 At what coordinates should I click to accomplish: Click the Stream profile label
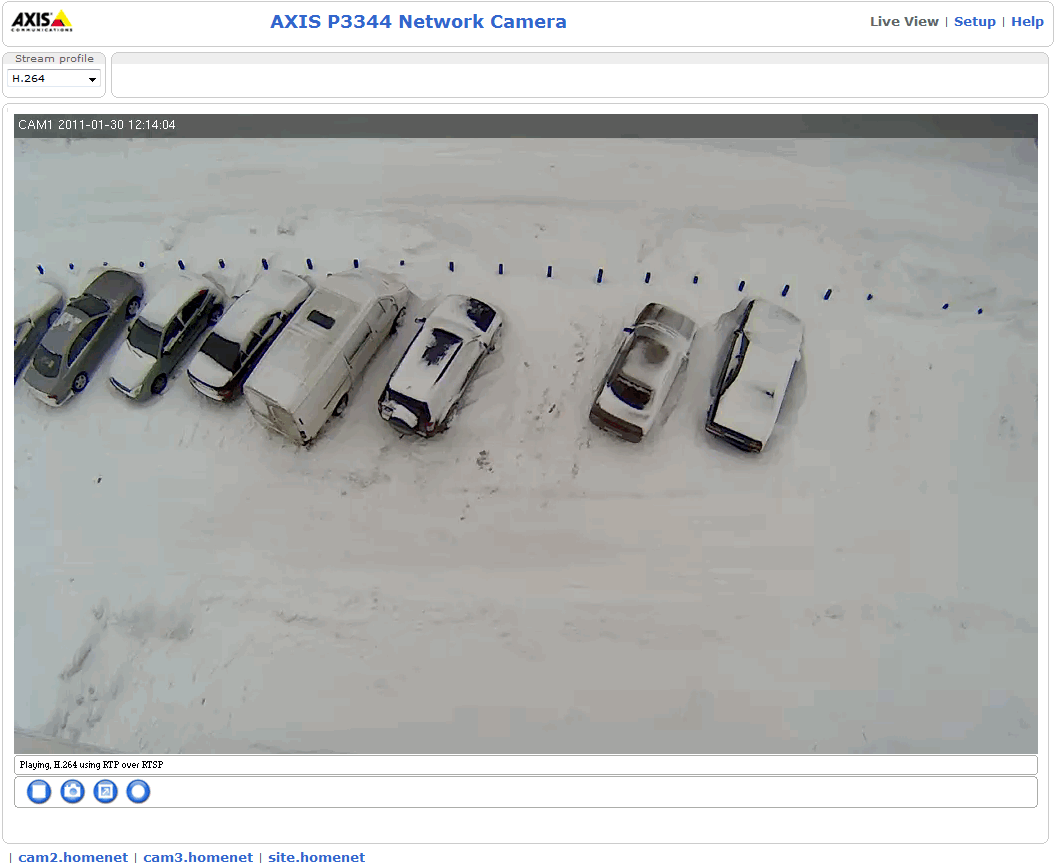[x=54, y=59]
